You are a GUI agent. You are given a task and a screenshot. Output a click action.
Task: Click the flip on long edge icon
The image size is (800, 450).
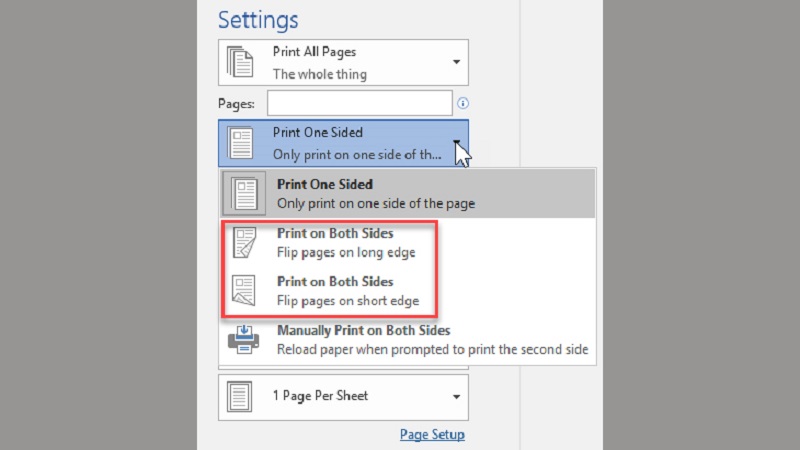(x=244, y=243)
